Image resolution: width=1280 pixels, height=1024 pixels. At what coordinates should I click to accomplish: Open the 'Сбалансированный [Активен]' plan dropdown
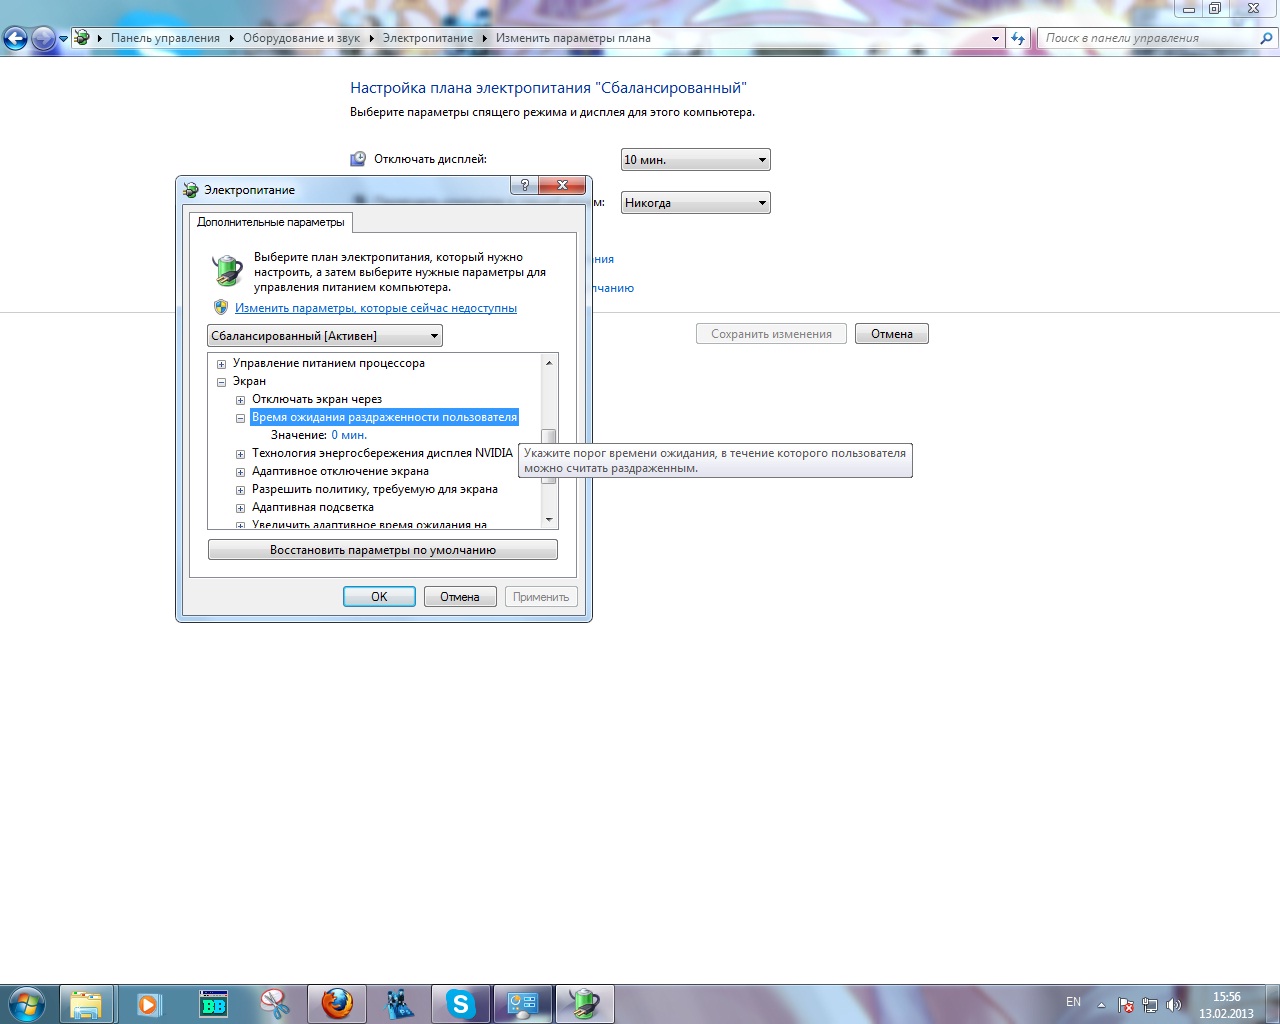(325, 336)
